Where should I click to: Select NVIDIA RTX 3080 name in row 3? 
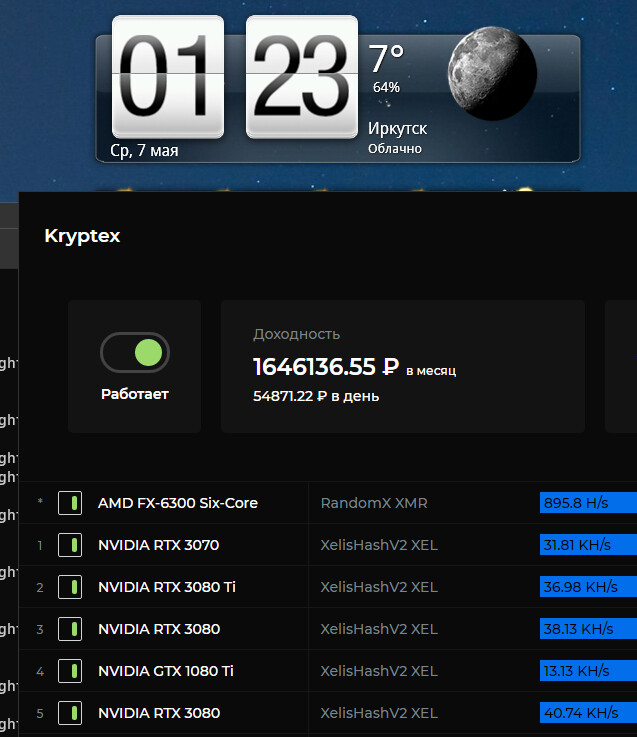click(159, 629)
